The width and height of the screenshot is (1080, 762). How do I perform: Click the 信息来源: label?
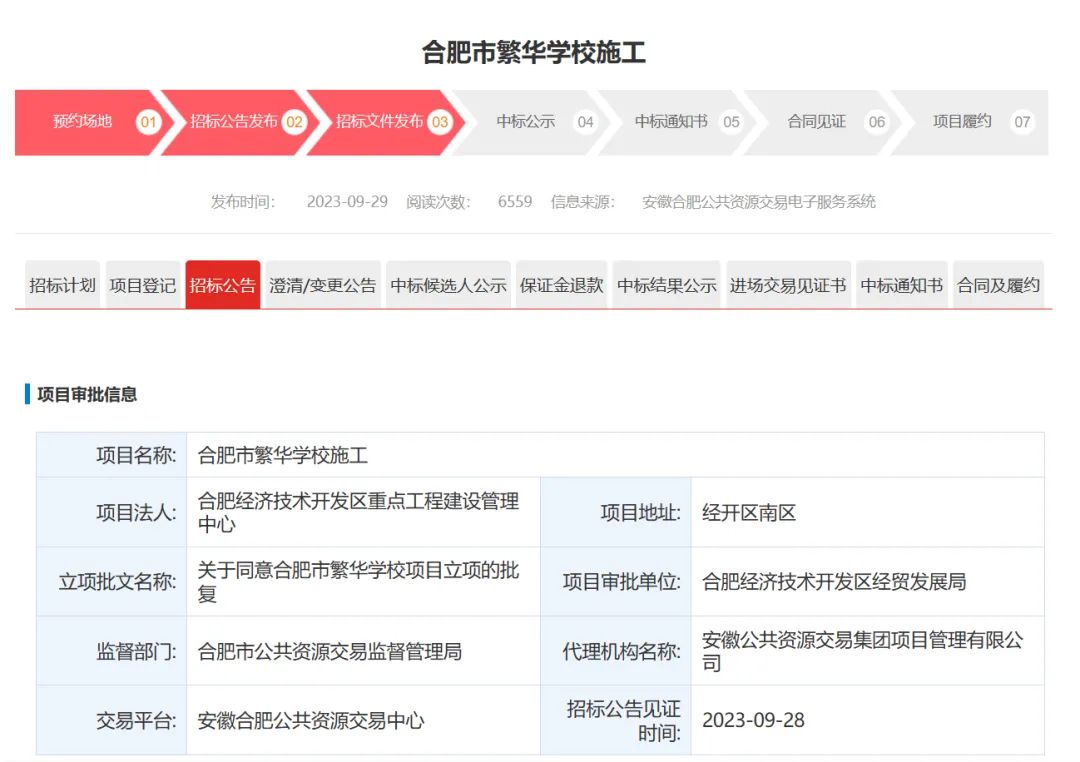[x=583, y=202]
